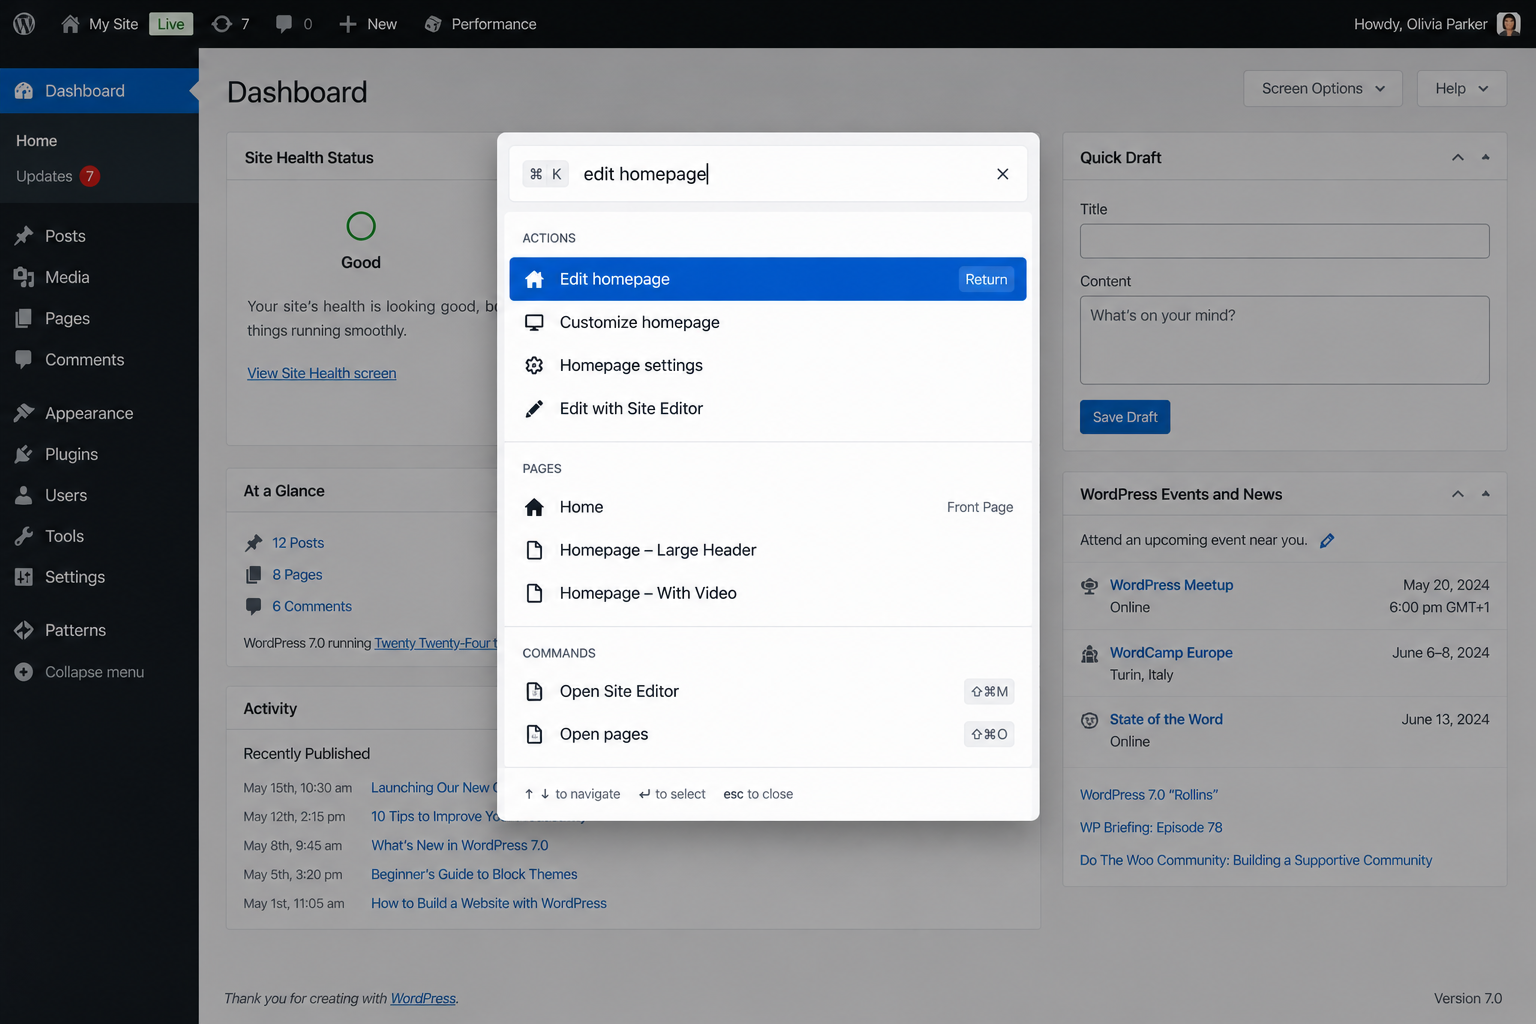
Task: Select the Homepage settings gear icon
Action: pos(535,365)
